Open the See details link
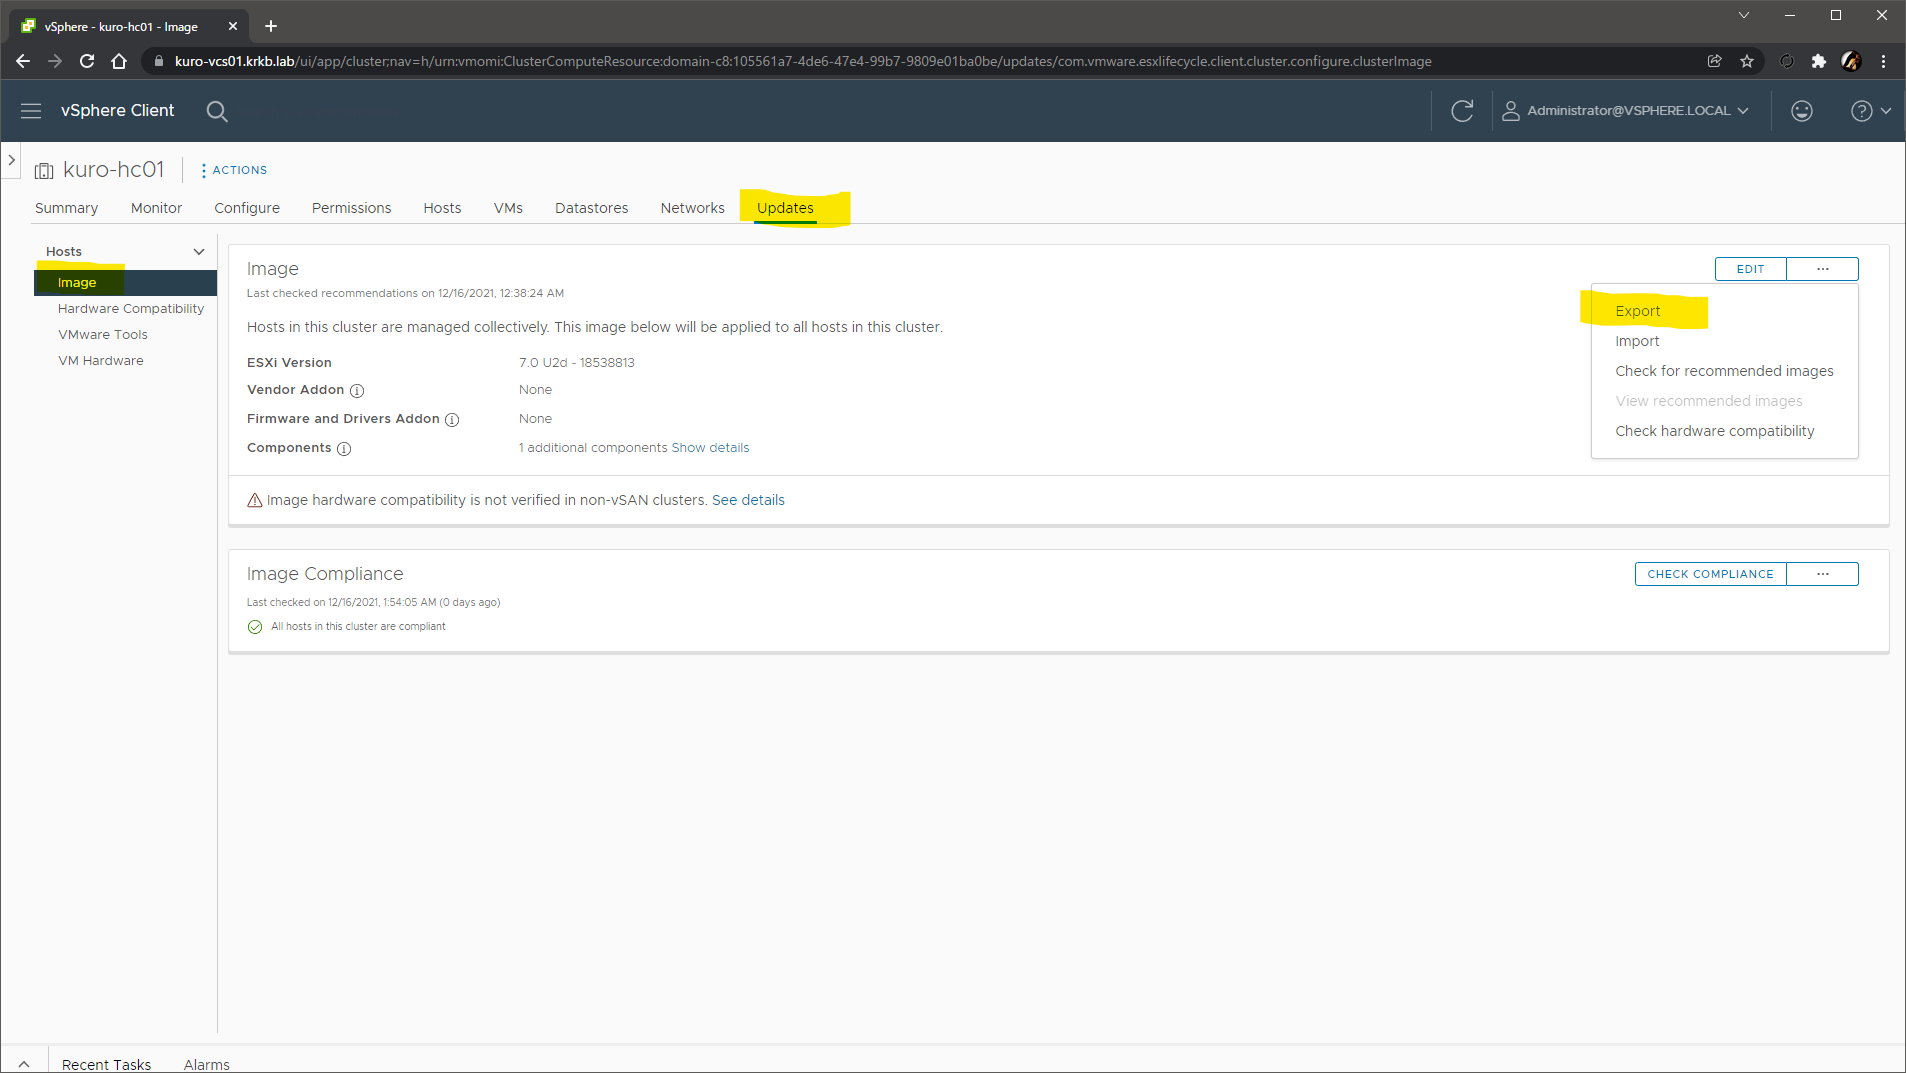The height and width of the screenshot is (1073, 1906). (748, 500)
